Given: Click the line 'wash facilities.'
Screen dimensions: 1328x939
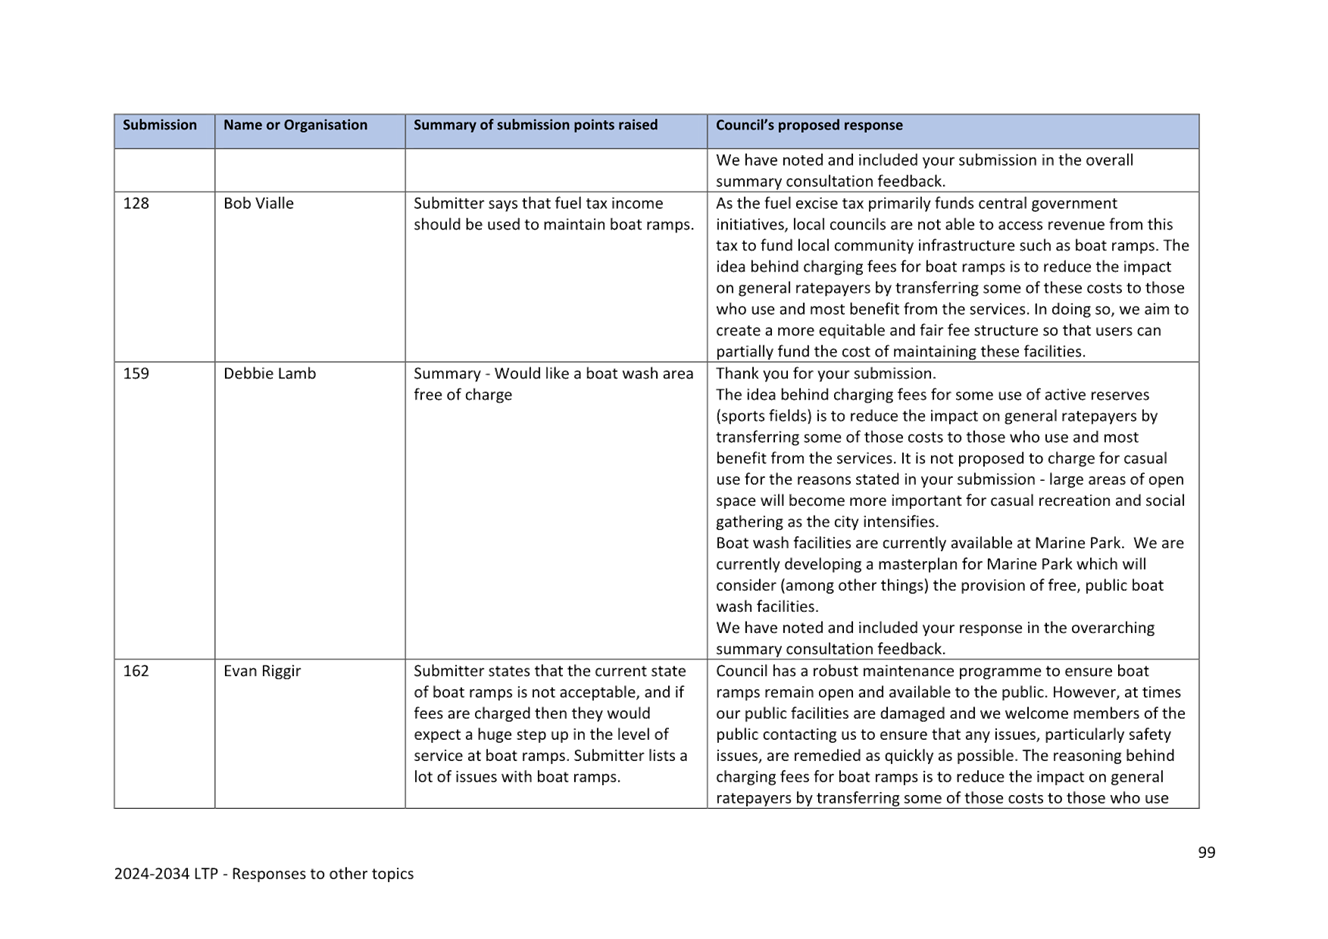Looking at the screenshot, I should click(x=767, y=607).
